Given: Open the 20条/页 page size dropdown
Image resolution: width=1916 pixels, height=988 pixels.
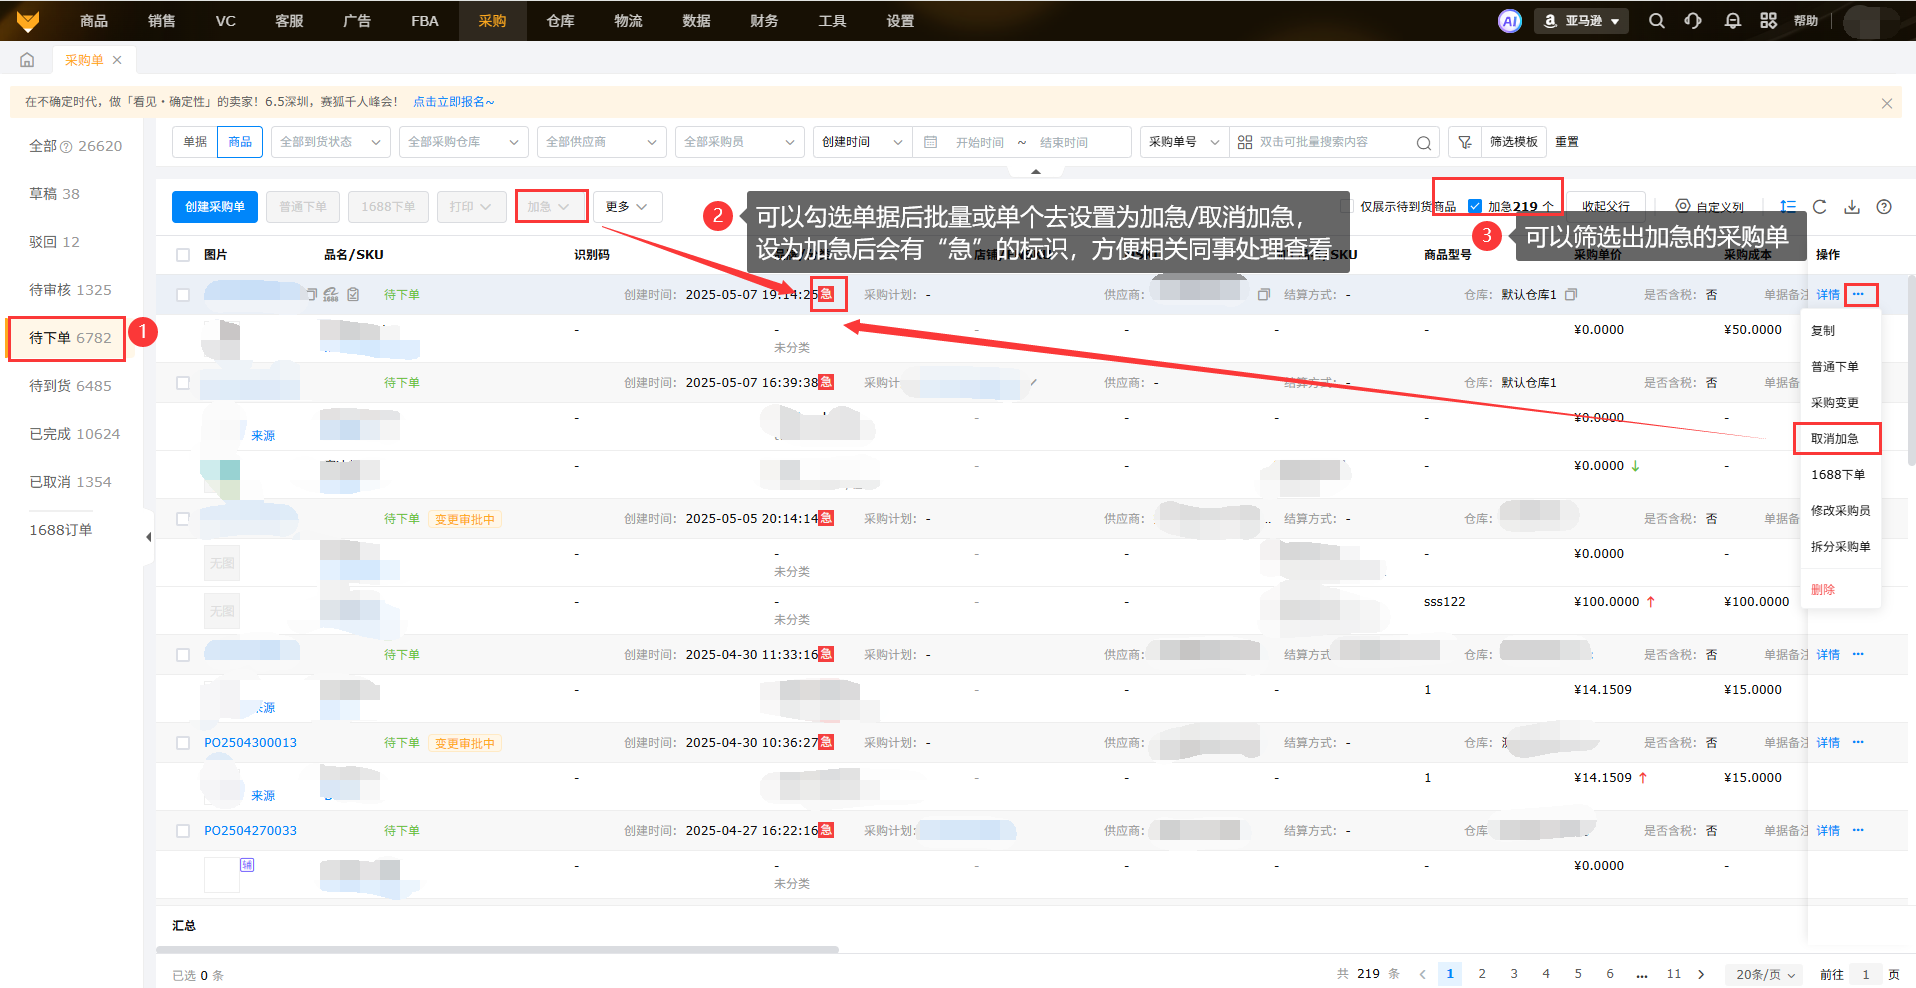Looking at the screenshot, I should click(1765, 974).
